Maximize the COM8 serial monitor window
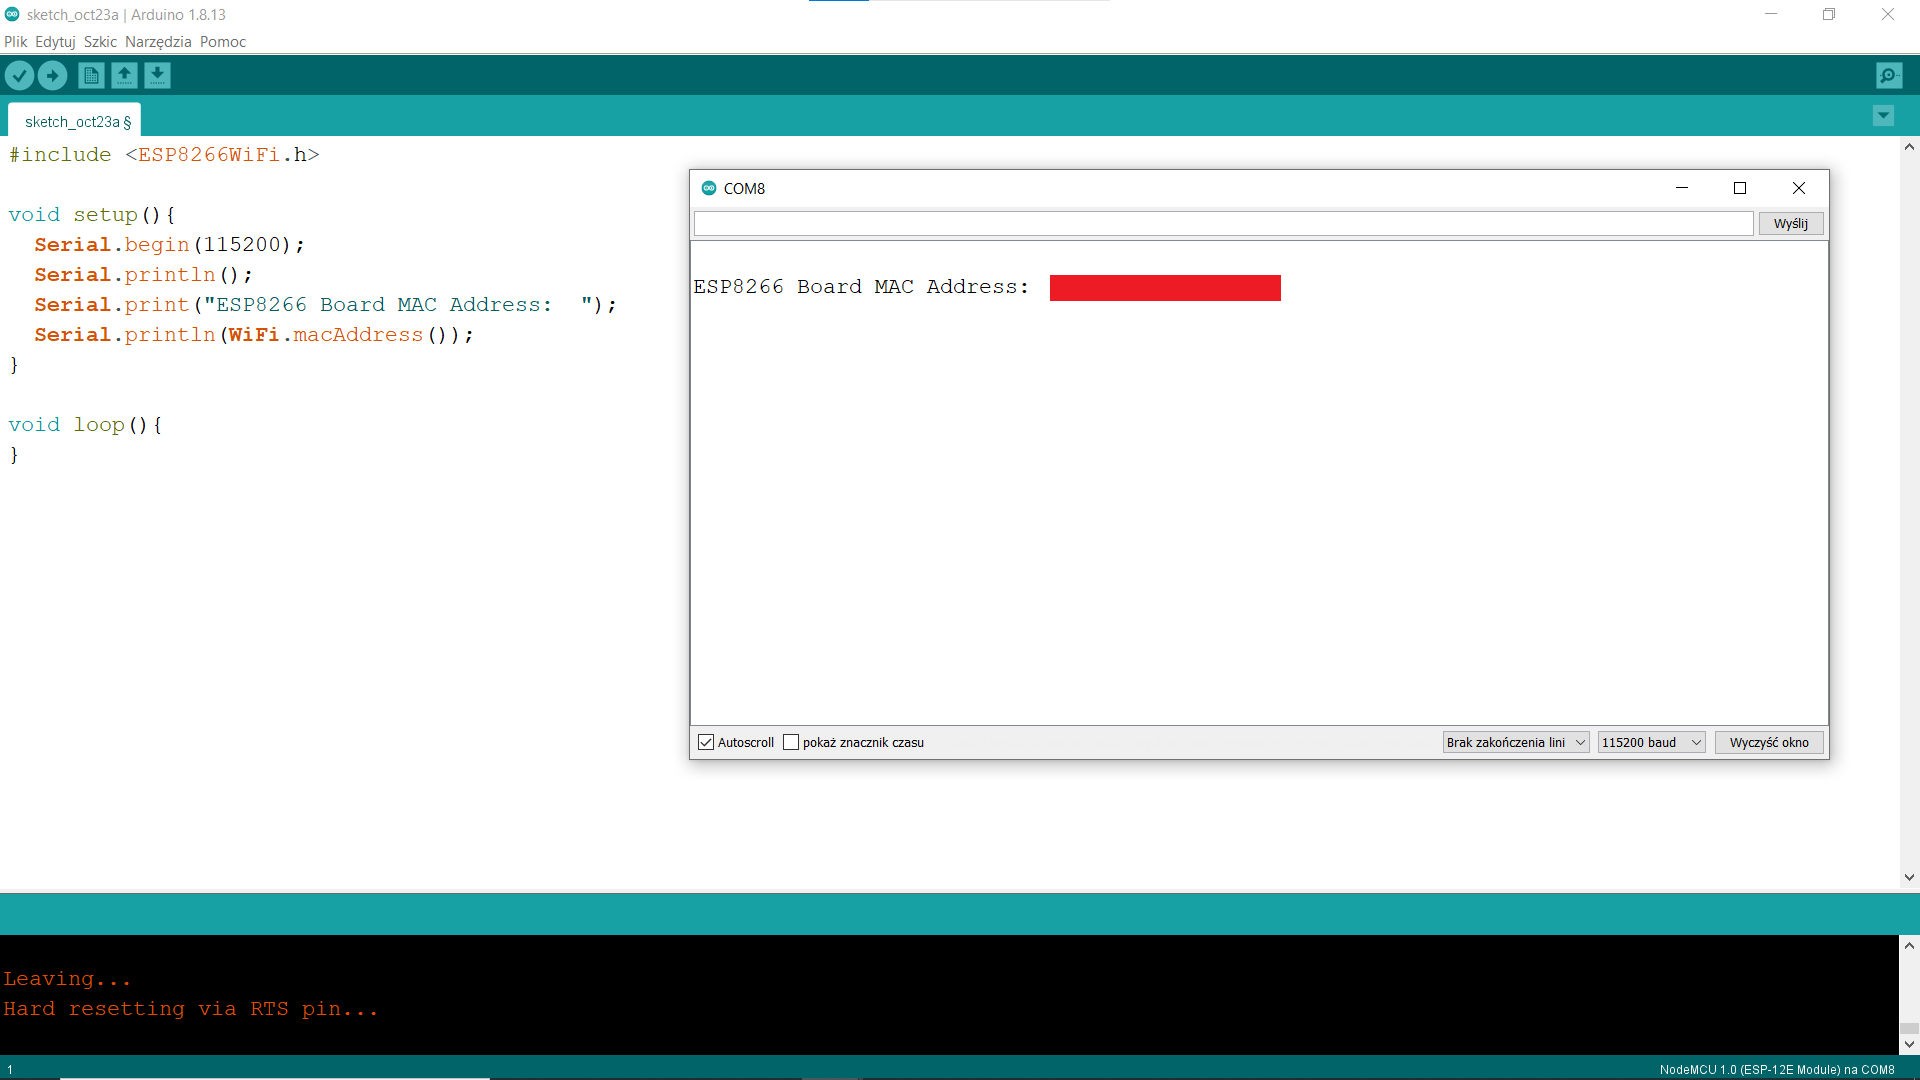The width and height of the screenshot is (1920, 1080). coord(1740,188)
